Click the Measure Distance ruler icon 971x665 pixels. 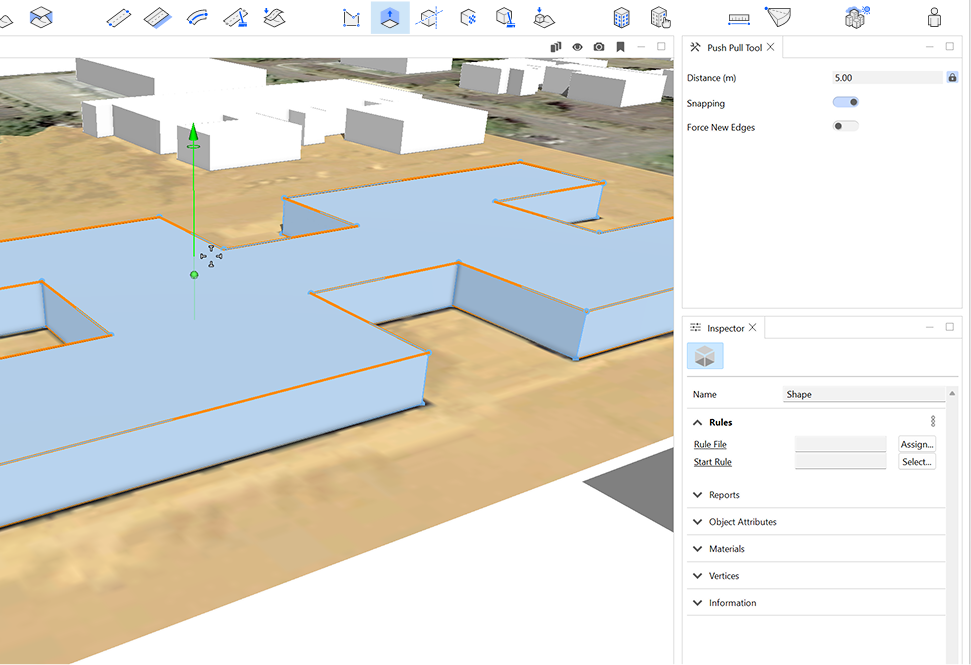739,17
